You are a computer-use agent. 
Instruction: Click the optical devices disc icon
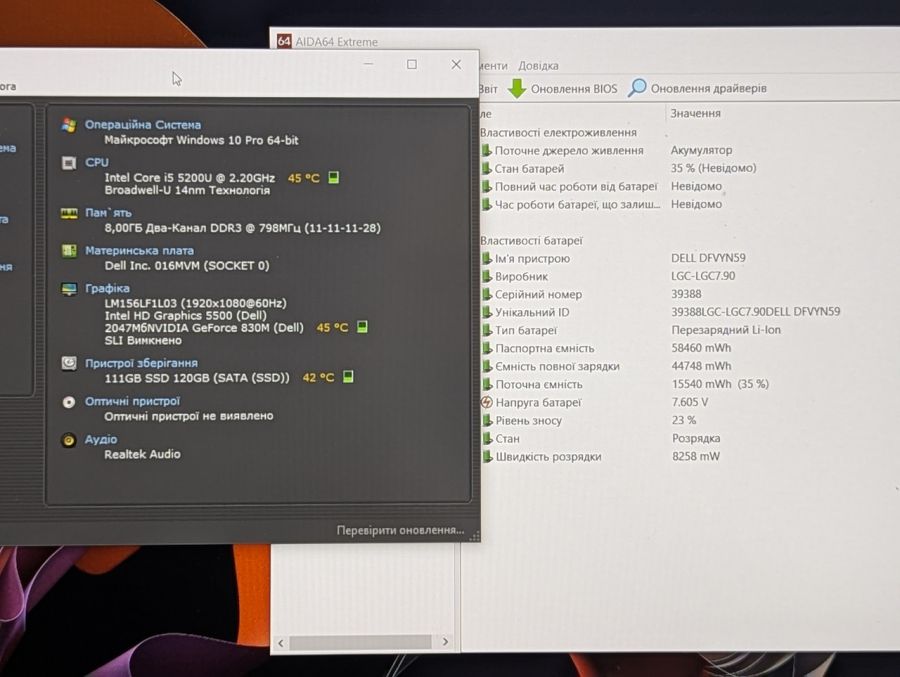coord(69,402)
